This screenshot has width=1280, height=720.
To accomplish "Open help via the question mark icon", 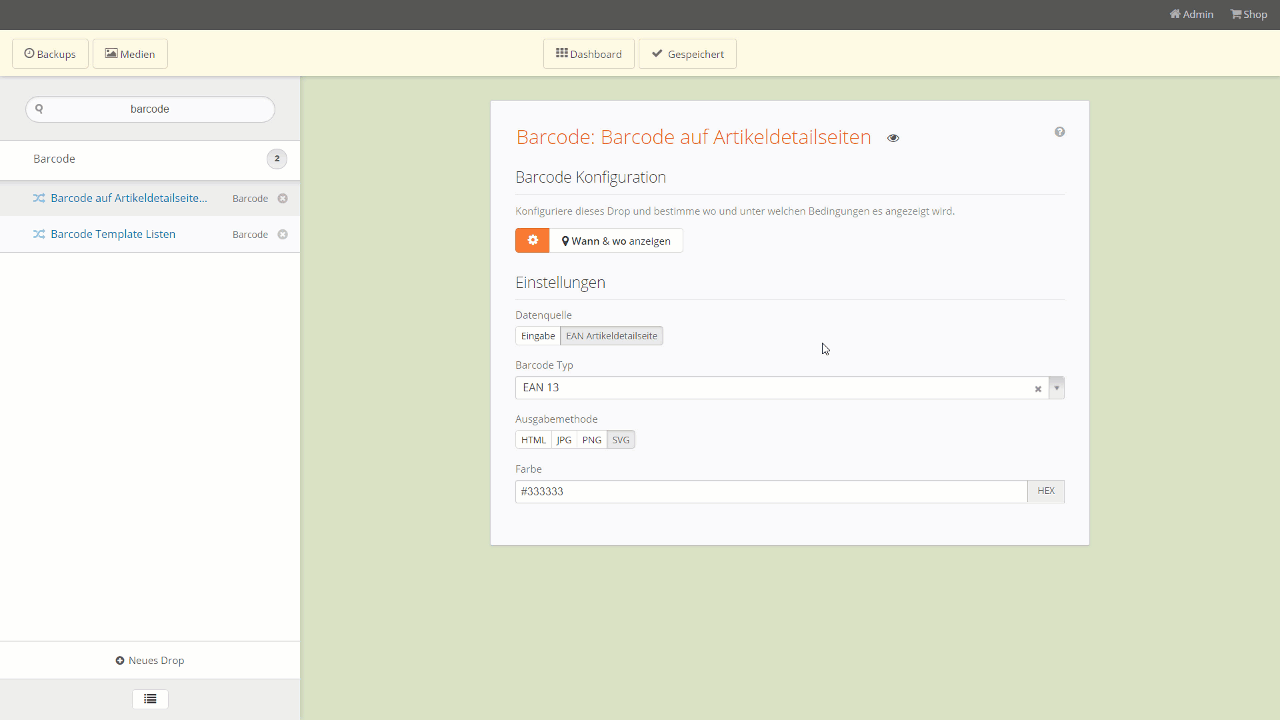I will tap(1059, 132).
